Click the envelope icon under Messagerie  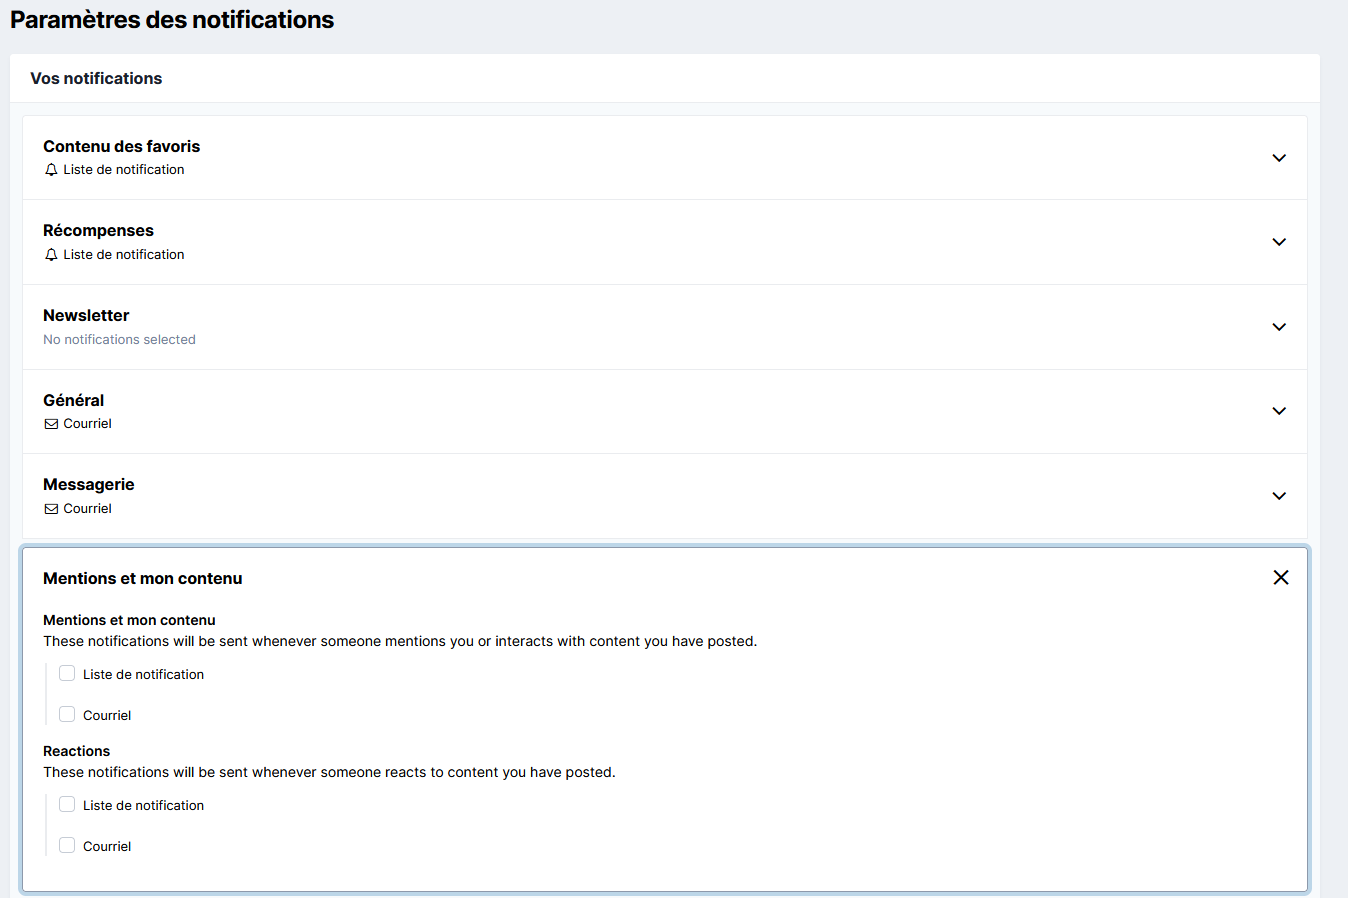click(51, 509)
